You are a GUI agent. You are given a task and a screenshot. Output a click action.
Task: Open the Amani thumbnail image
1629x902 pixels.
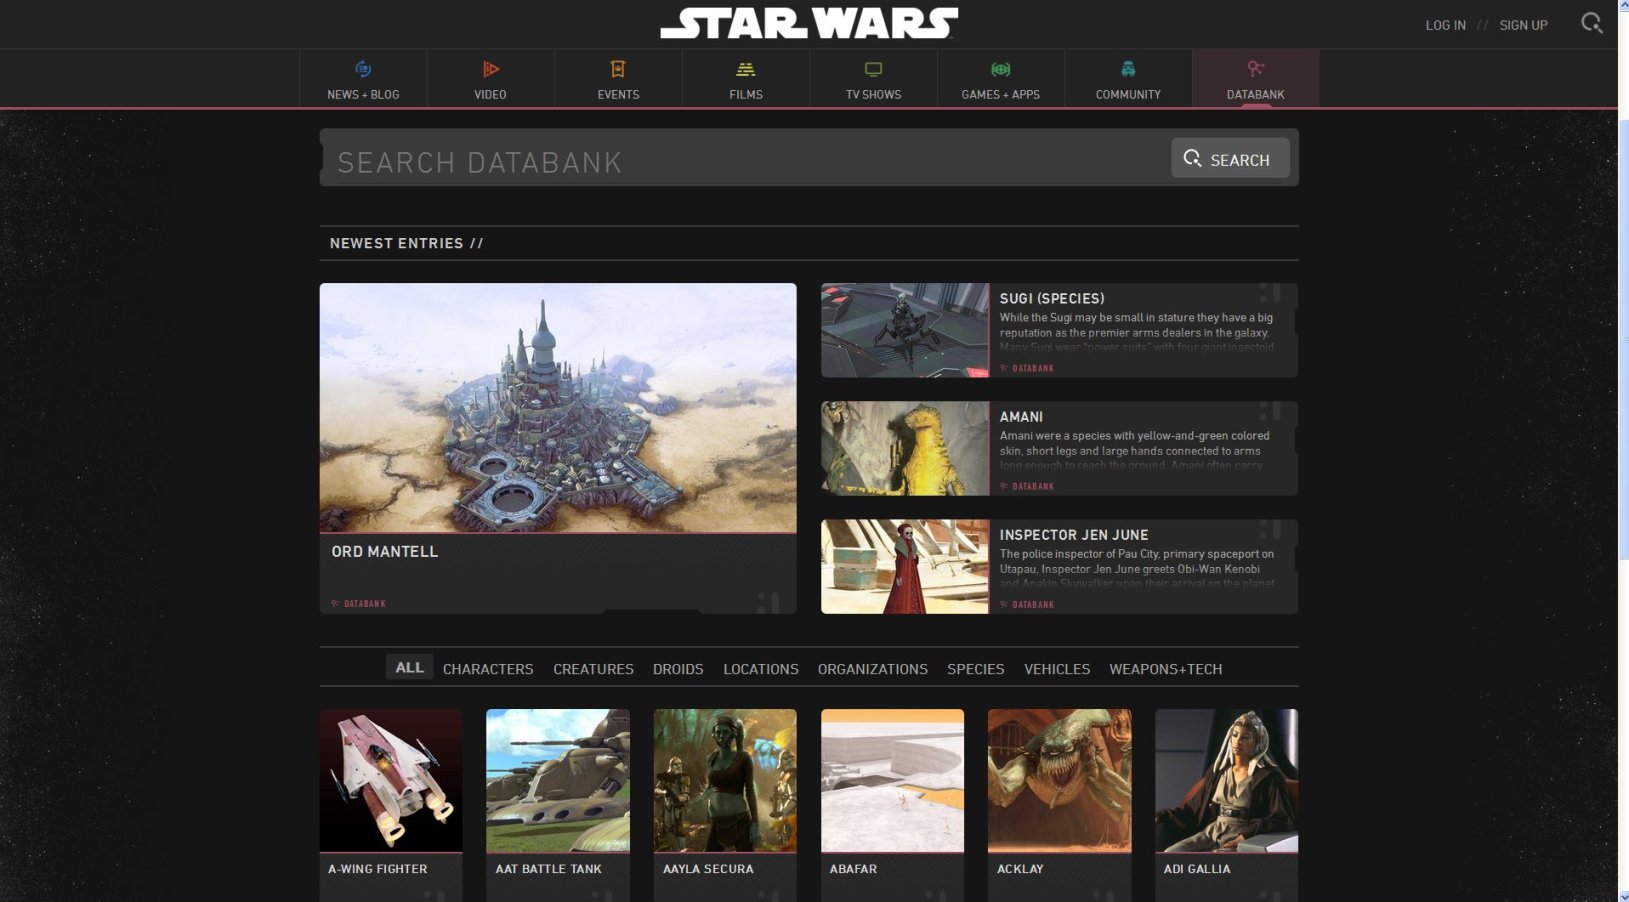point(905,448)
